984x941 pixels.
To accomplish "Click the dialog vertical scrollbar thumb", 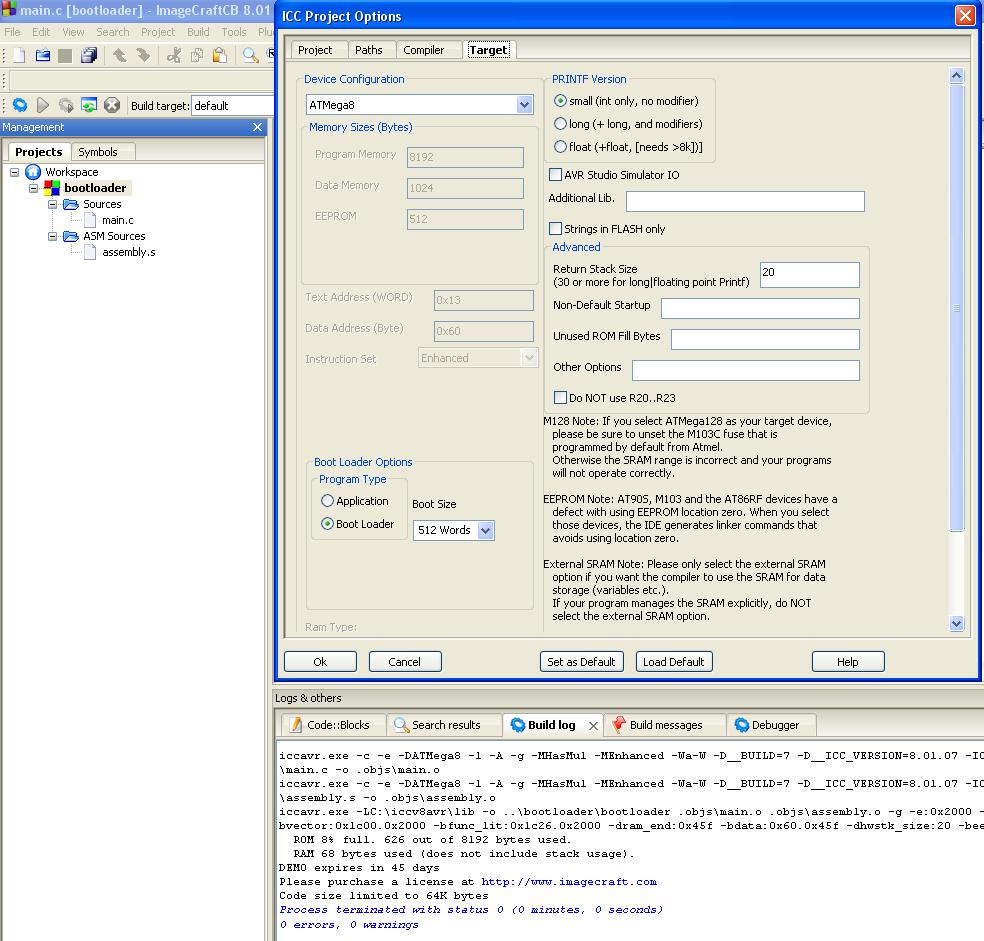I will point(956,308).
